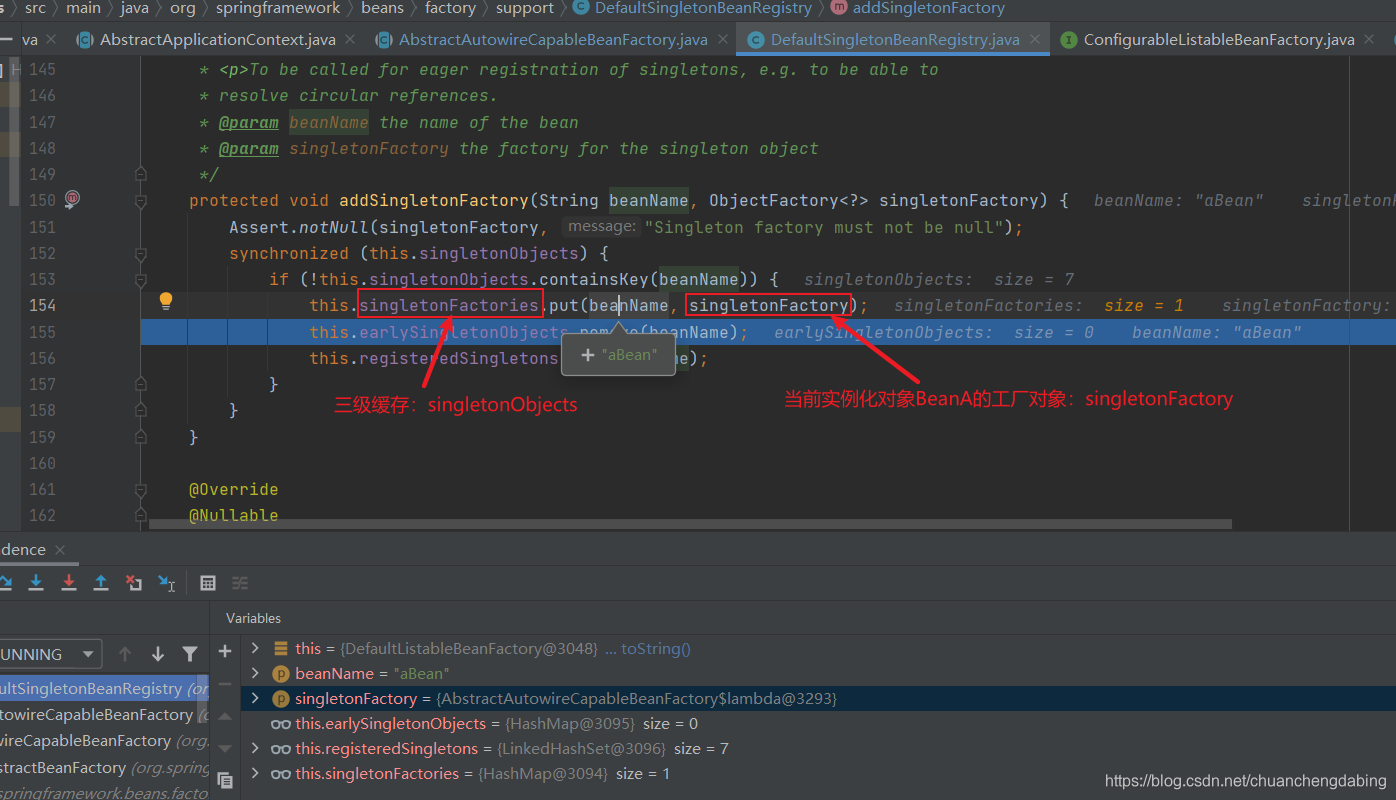Image resolution: width=1396 pixels, height=800 pixels.
Task: Click line number 155 in the gutter
Action: (42, 332)
